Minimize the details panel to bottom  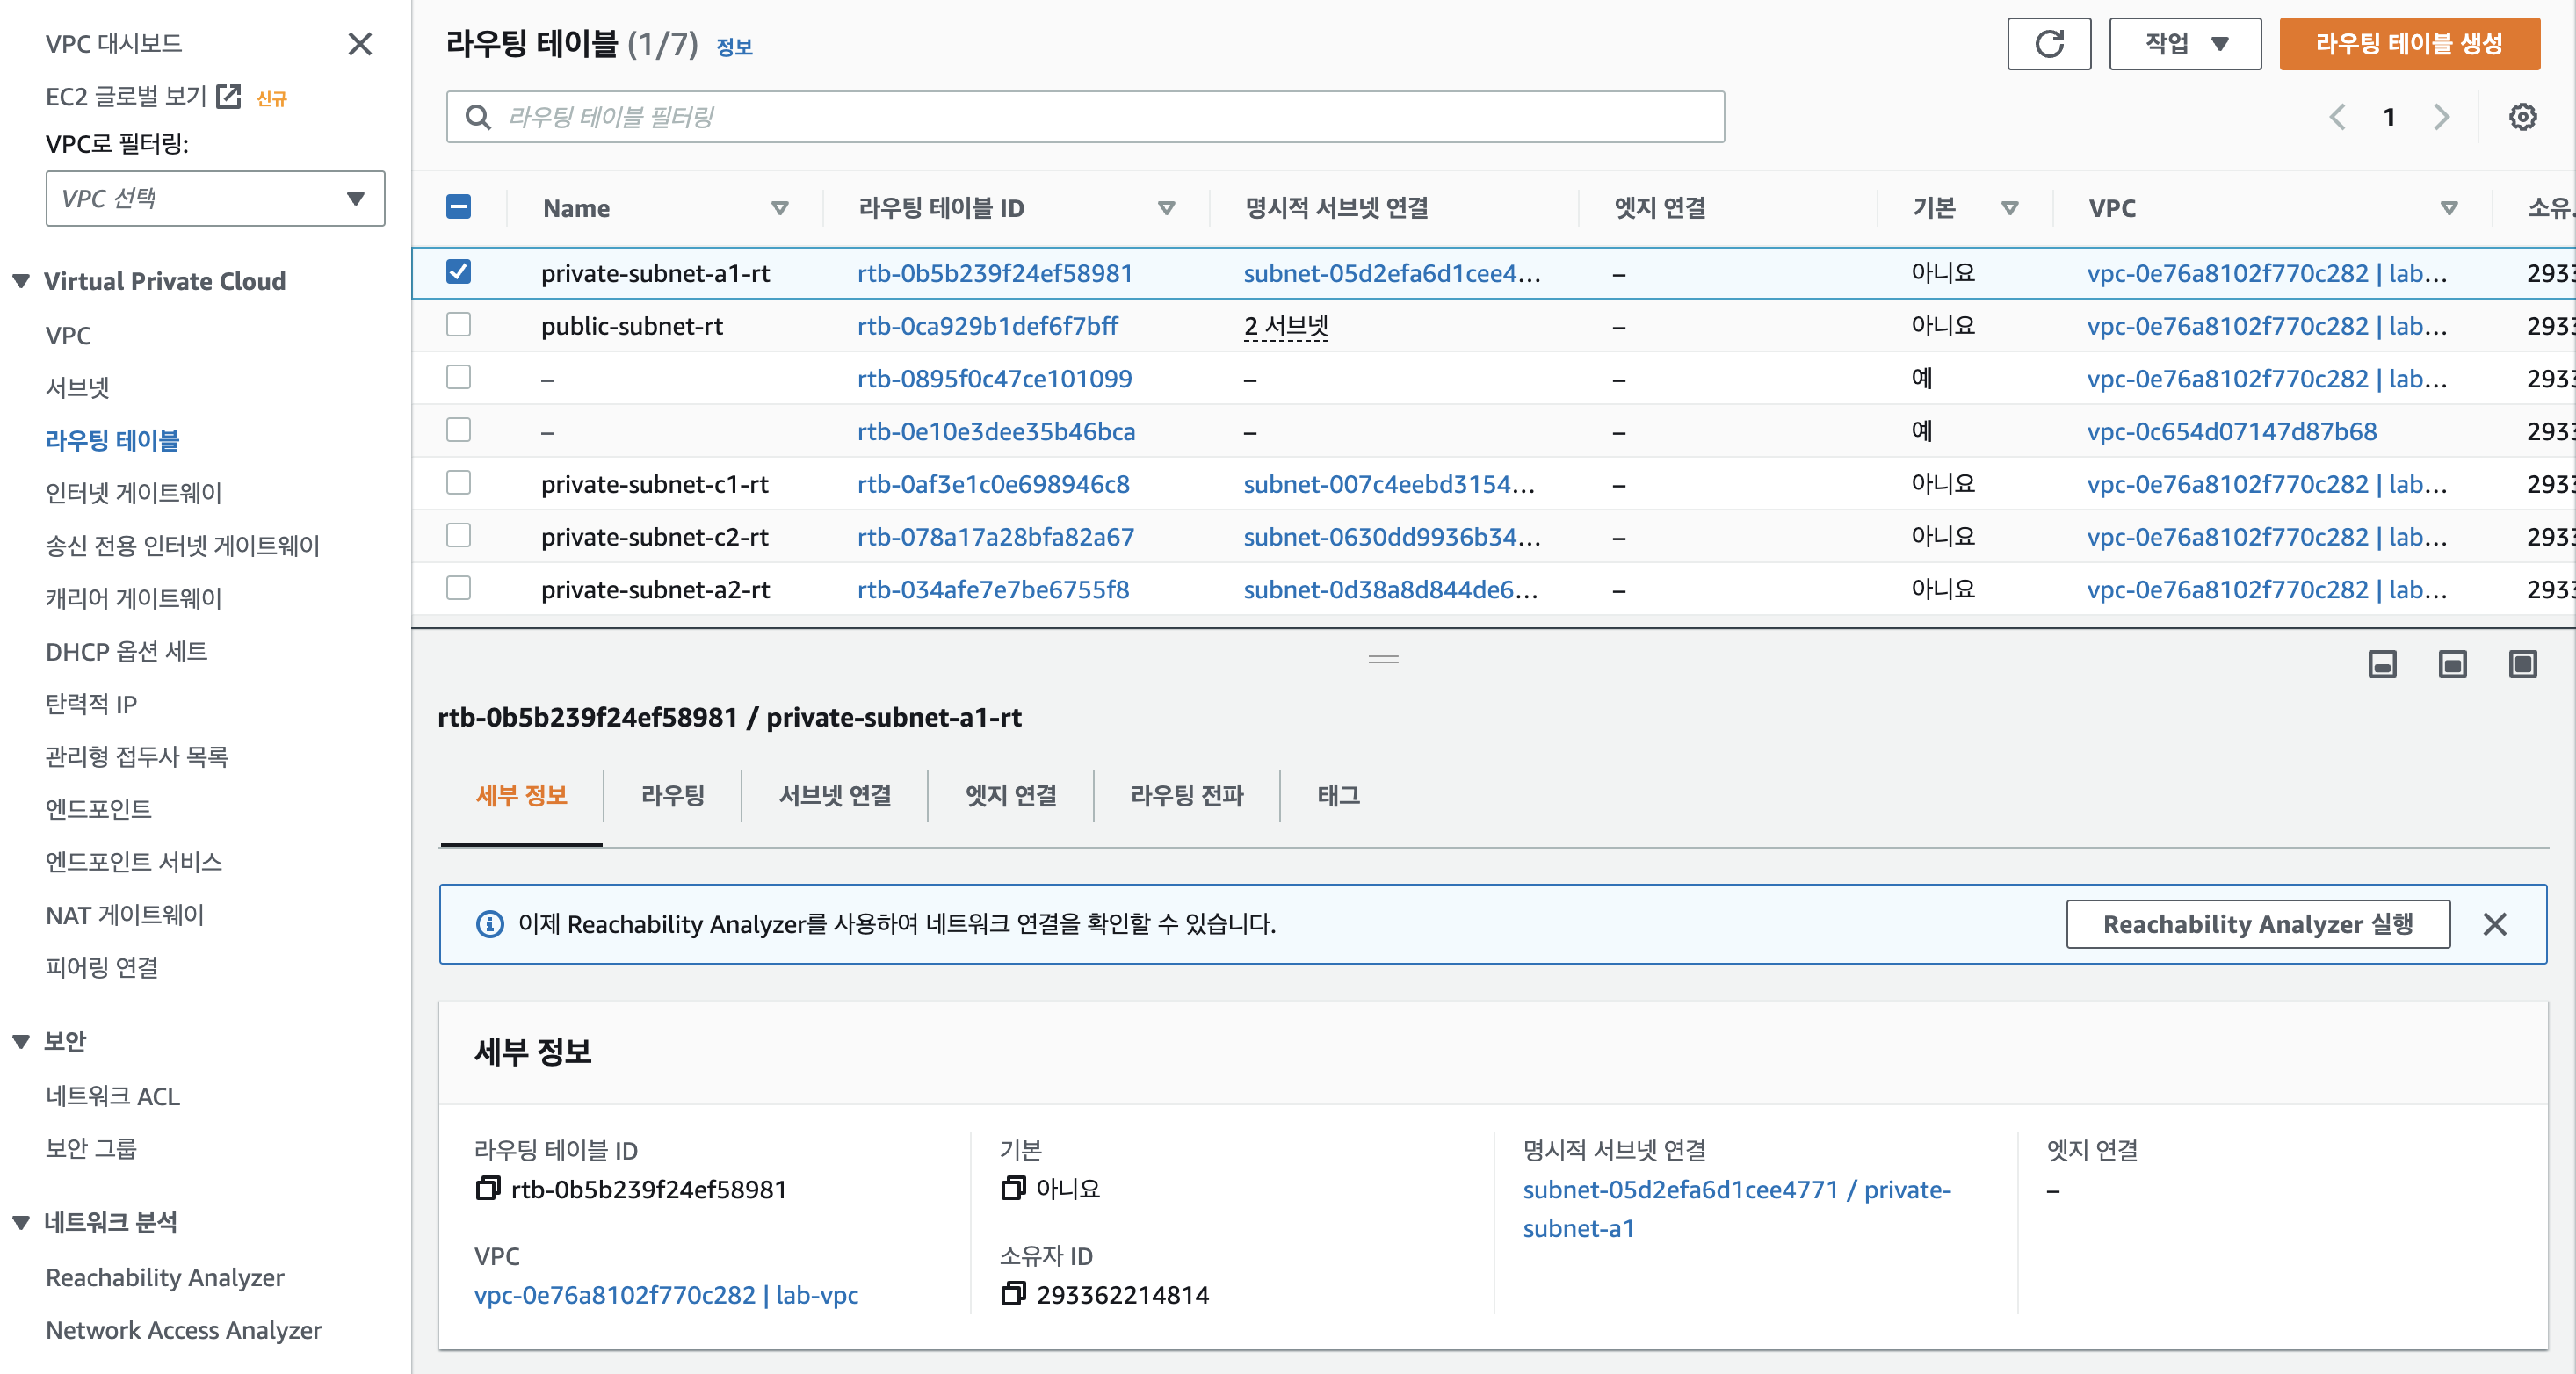pyautogui.click(x=2382, y=664)
